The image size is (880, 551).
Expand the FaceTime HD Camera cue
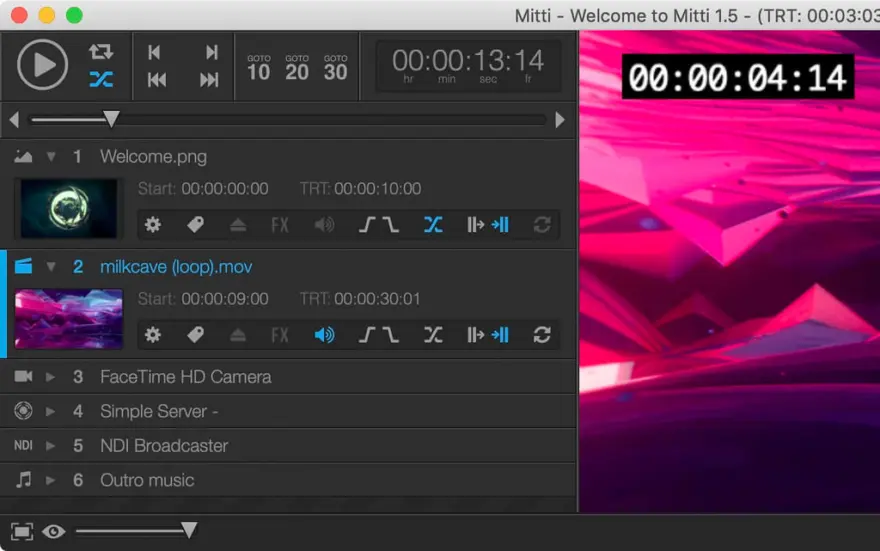click(x=51, y=377)
